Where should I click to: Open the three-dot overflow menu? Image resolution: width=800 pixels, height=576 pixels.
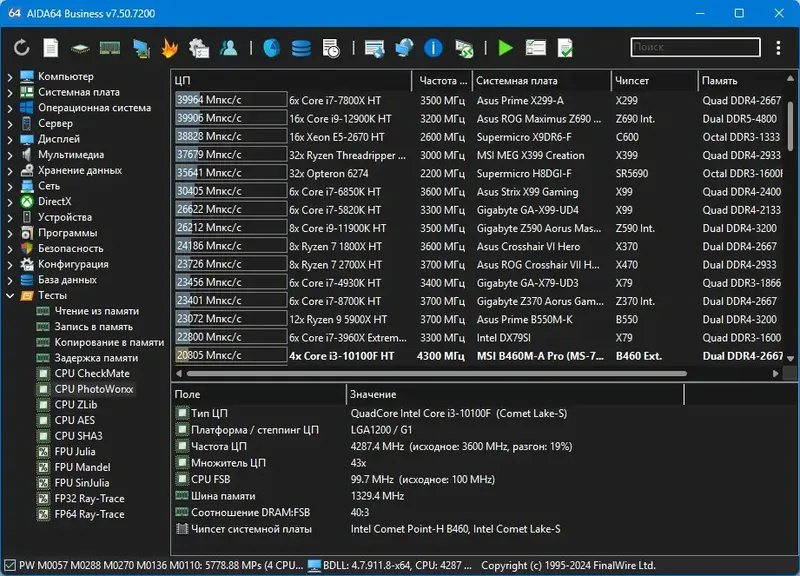[778, 47]
